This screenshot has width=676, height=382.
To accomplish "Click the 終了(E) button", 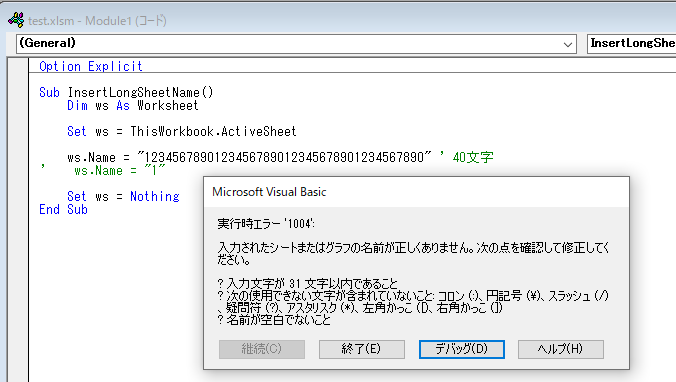I will 362,349.
